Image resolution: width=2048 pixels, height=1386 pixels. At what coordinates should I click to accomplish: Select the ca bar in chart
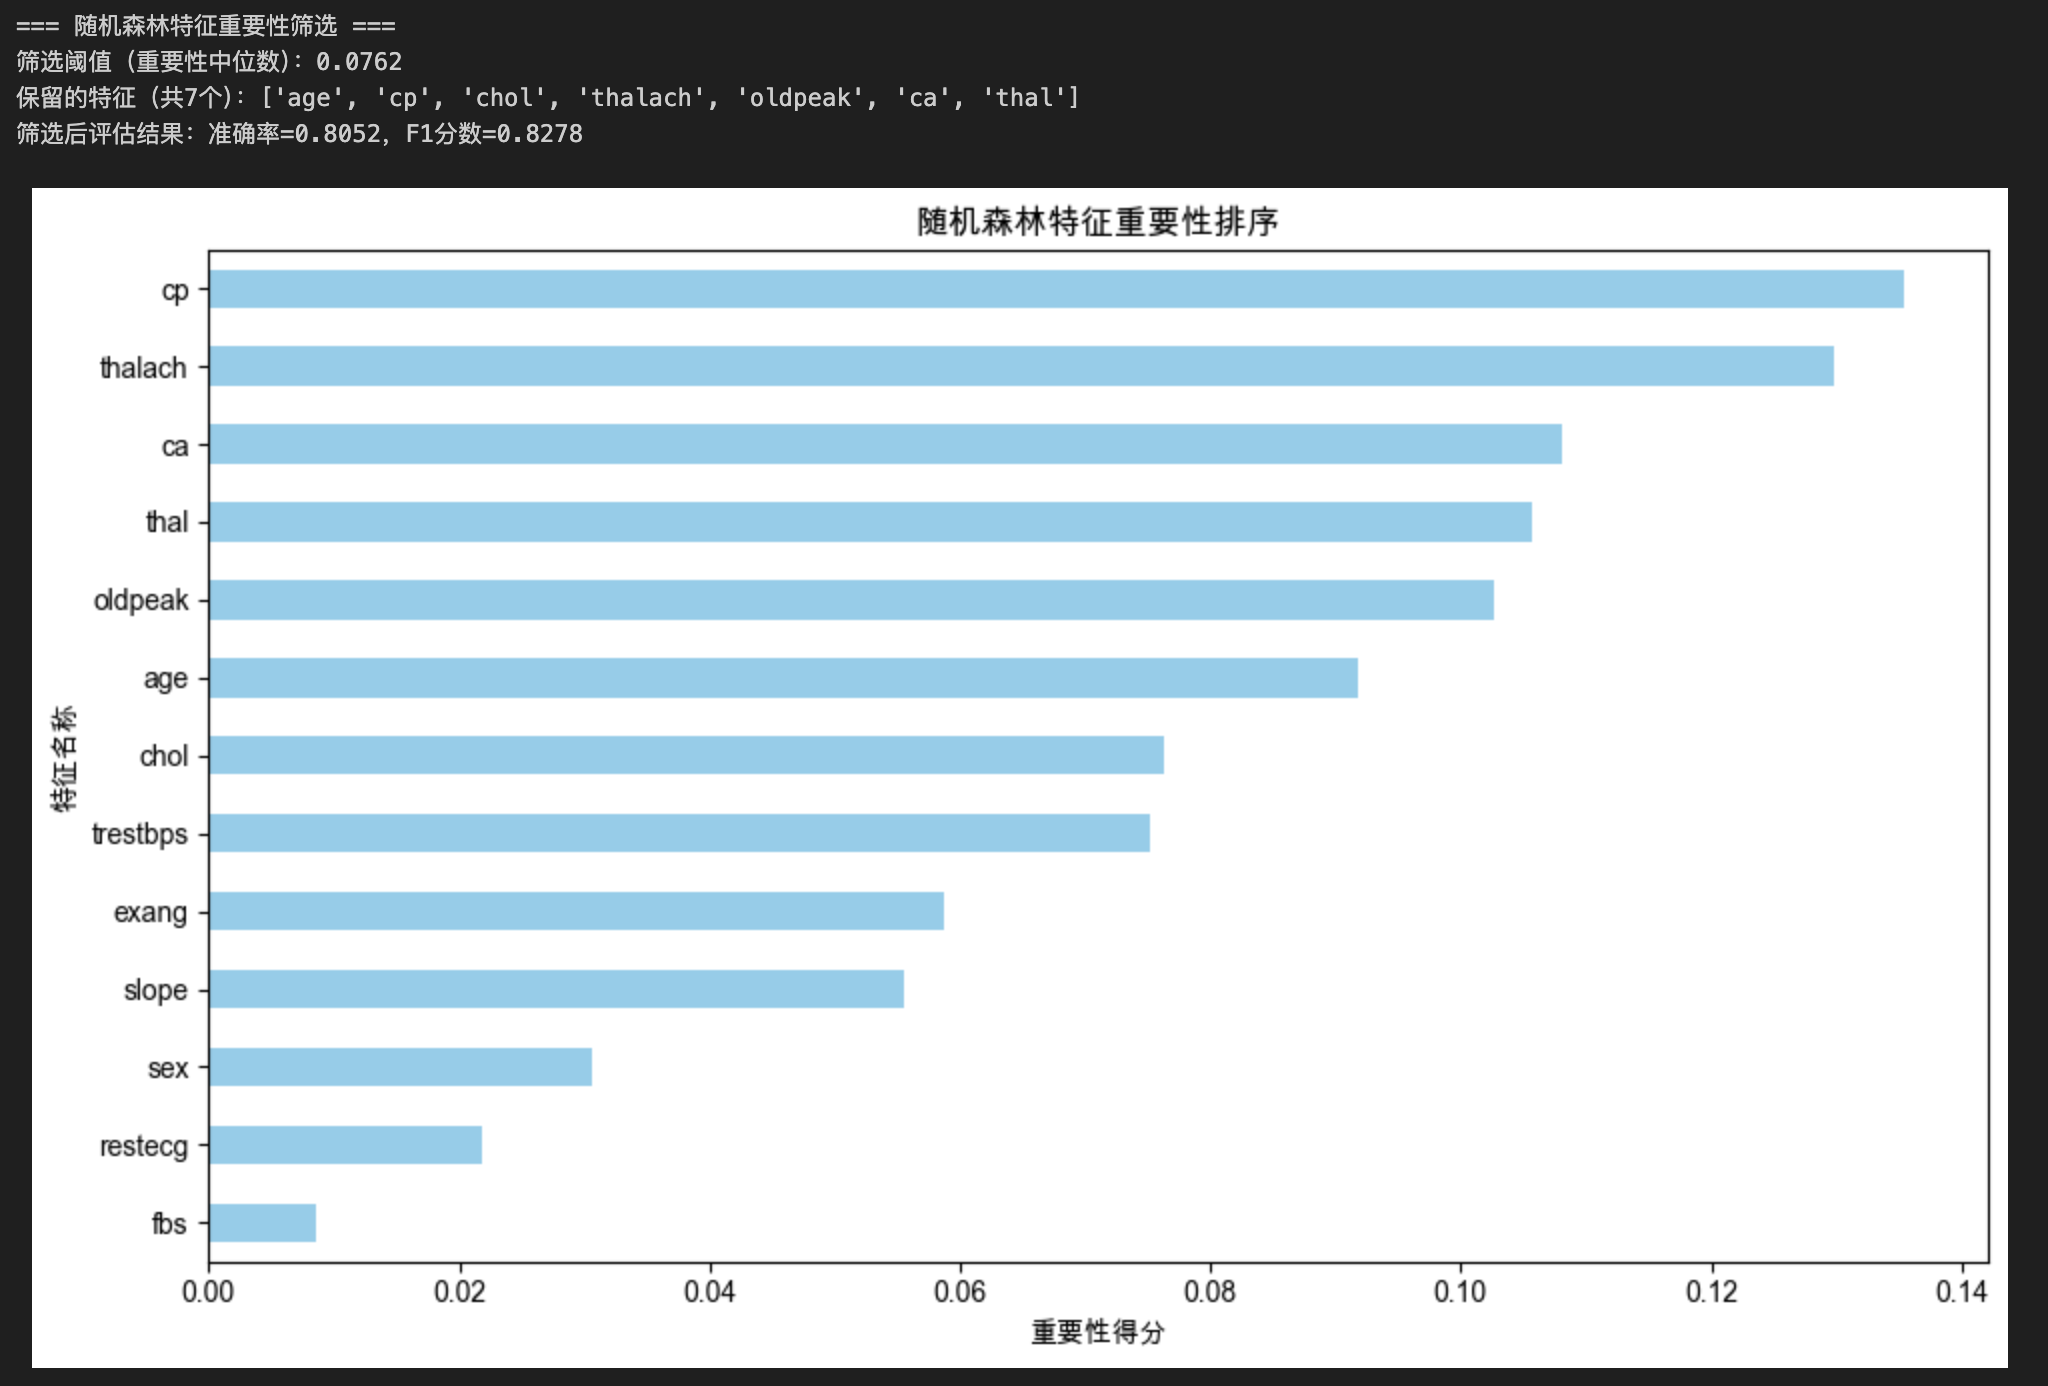click(x=885, y=444)
